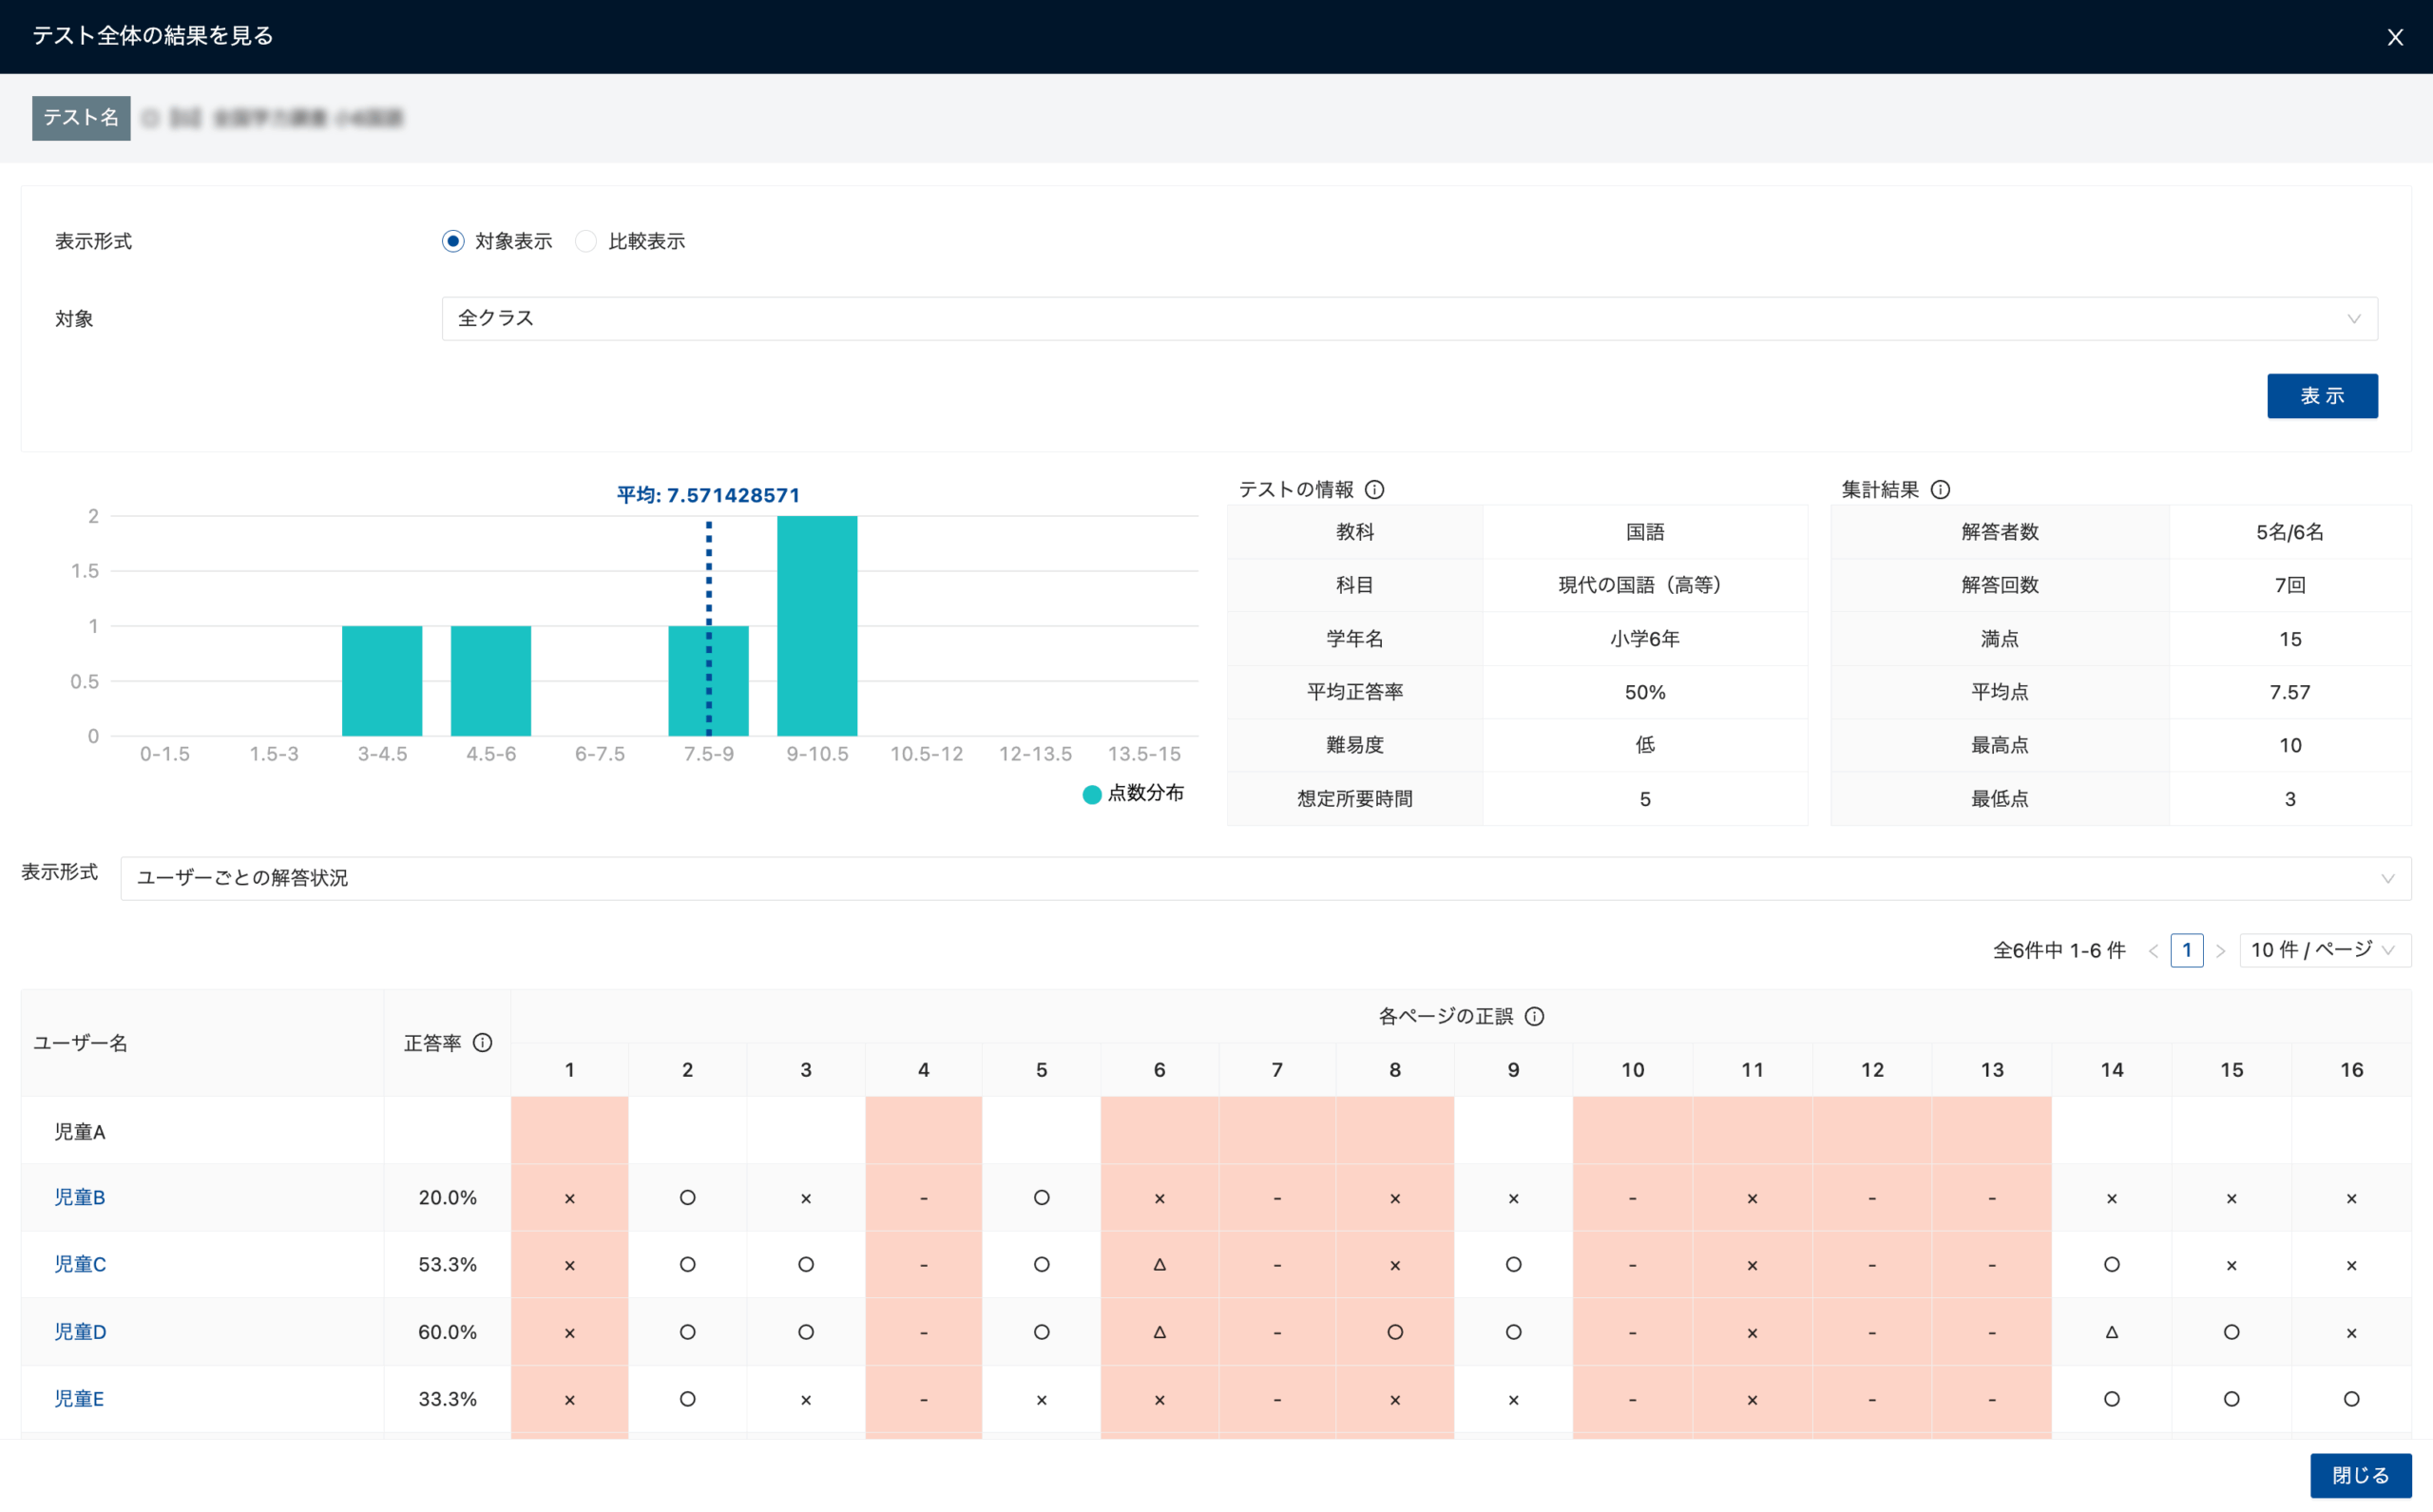The image size is (2433, 1512).
Task: Select 対象表示 radio button
Action: pyautogui.click(x=453, y=241)
